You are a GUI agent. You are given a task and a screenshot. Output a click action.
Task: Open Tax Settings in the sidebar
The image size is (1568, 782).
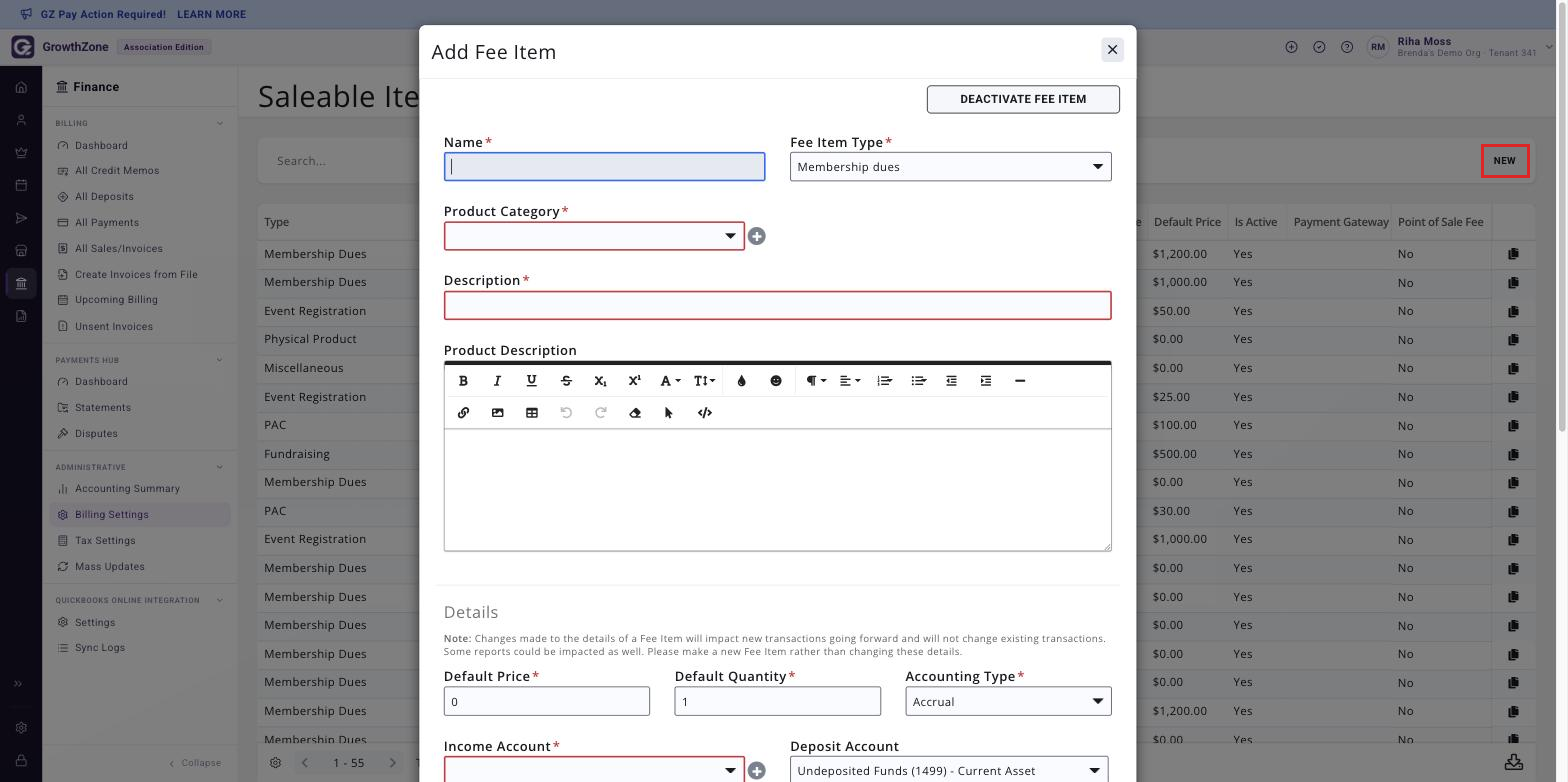point(105,541)
